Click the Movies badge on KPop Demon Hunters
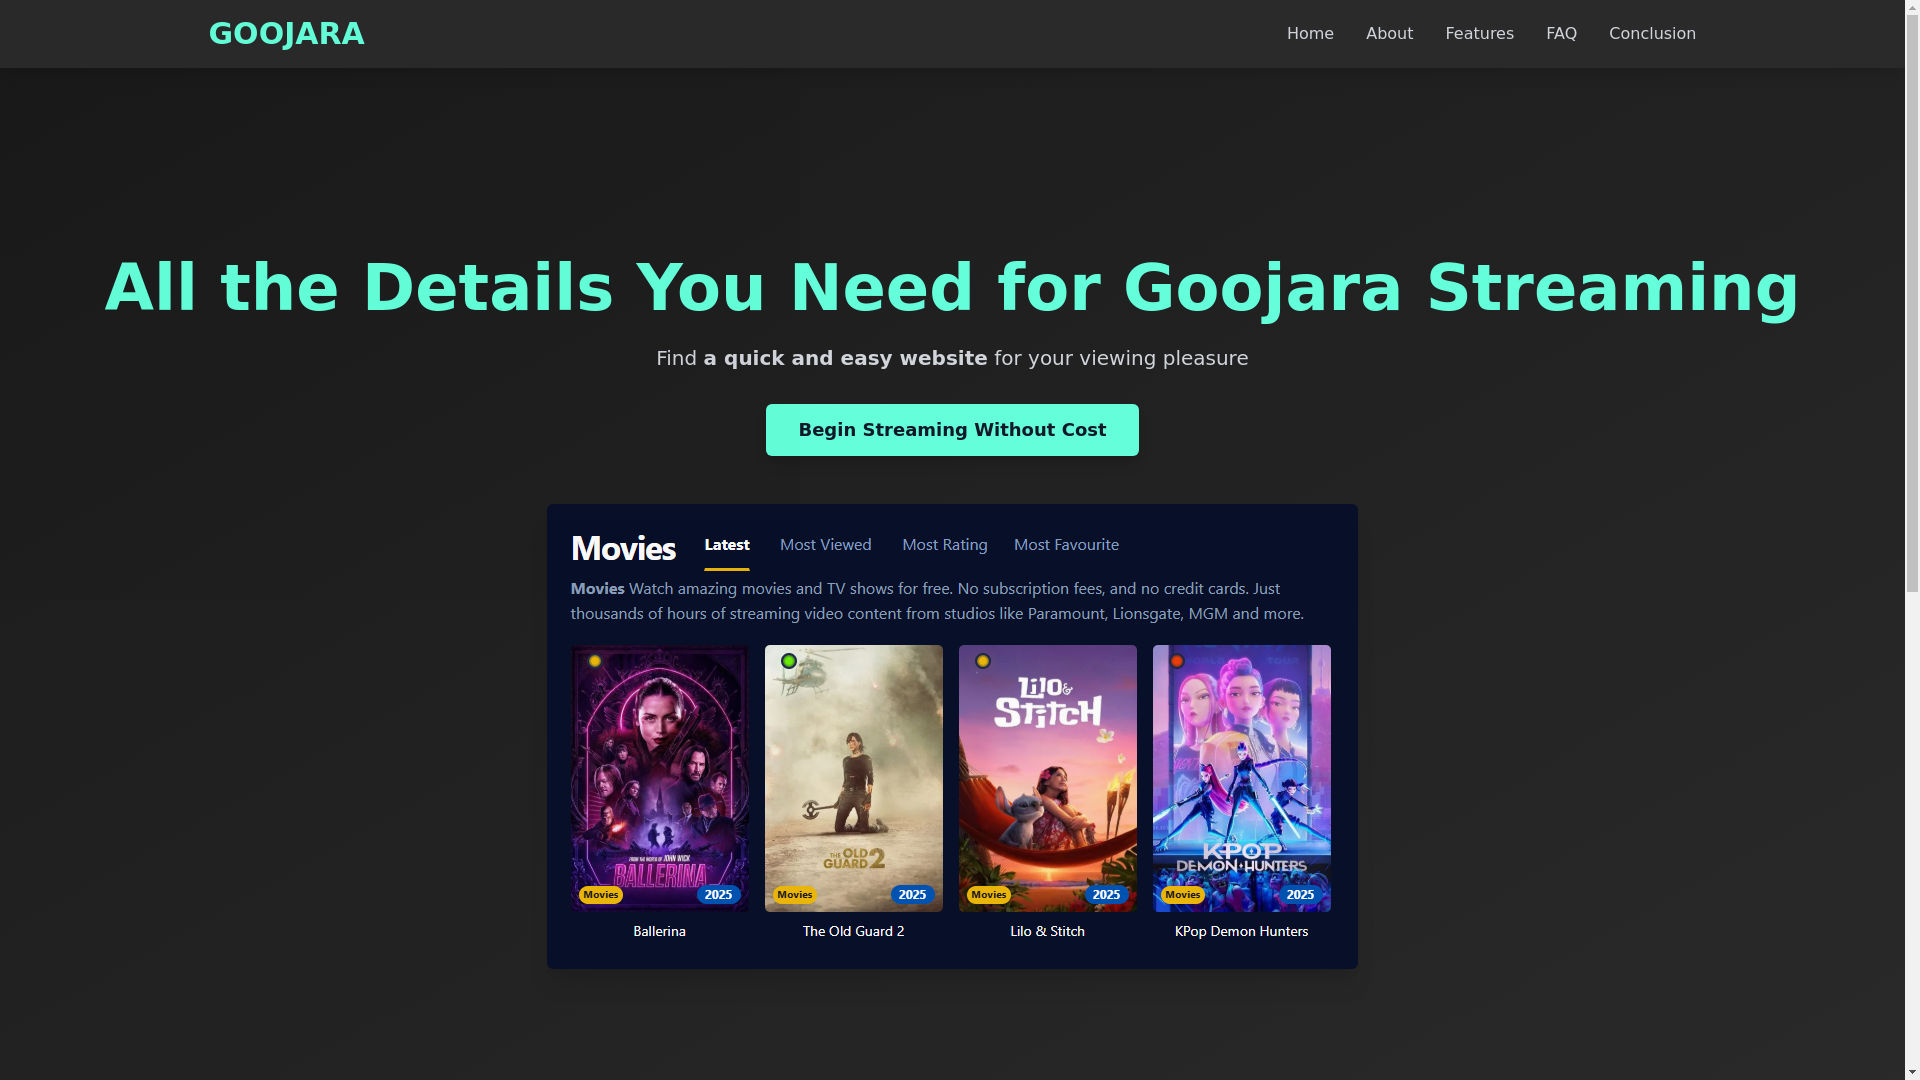 [x=1183, y=895]
